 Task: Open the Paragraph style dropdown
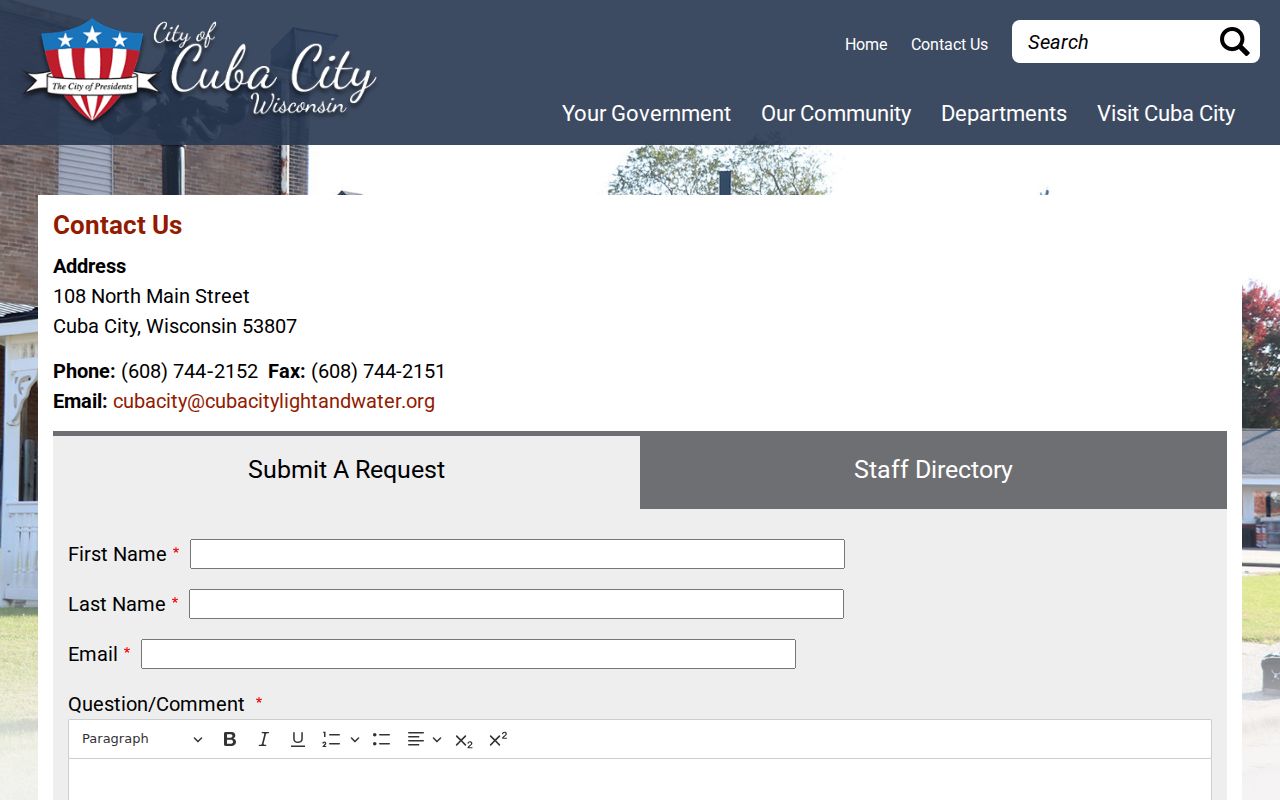coord(142,739)
